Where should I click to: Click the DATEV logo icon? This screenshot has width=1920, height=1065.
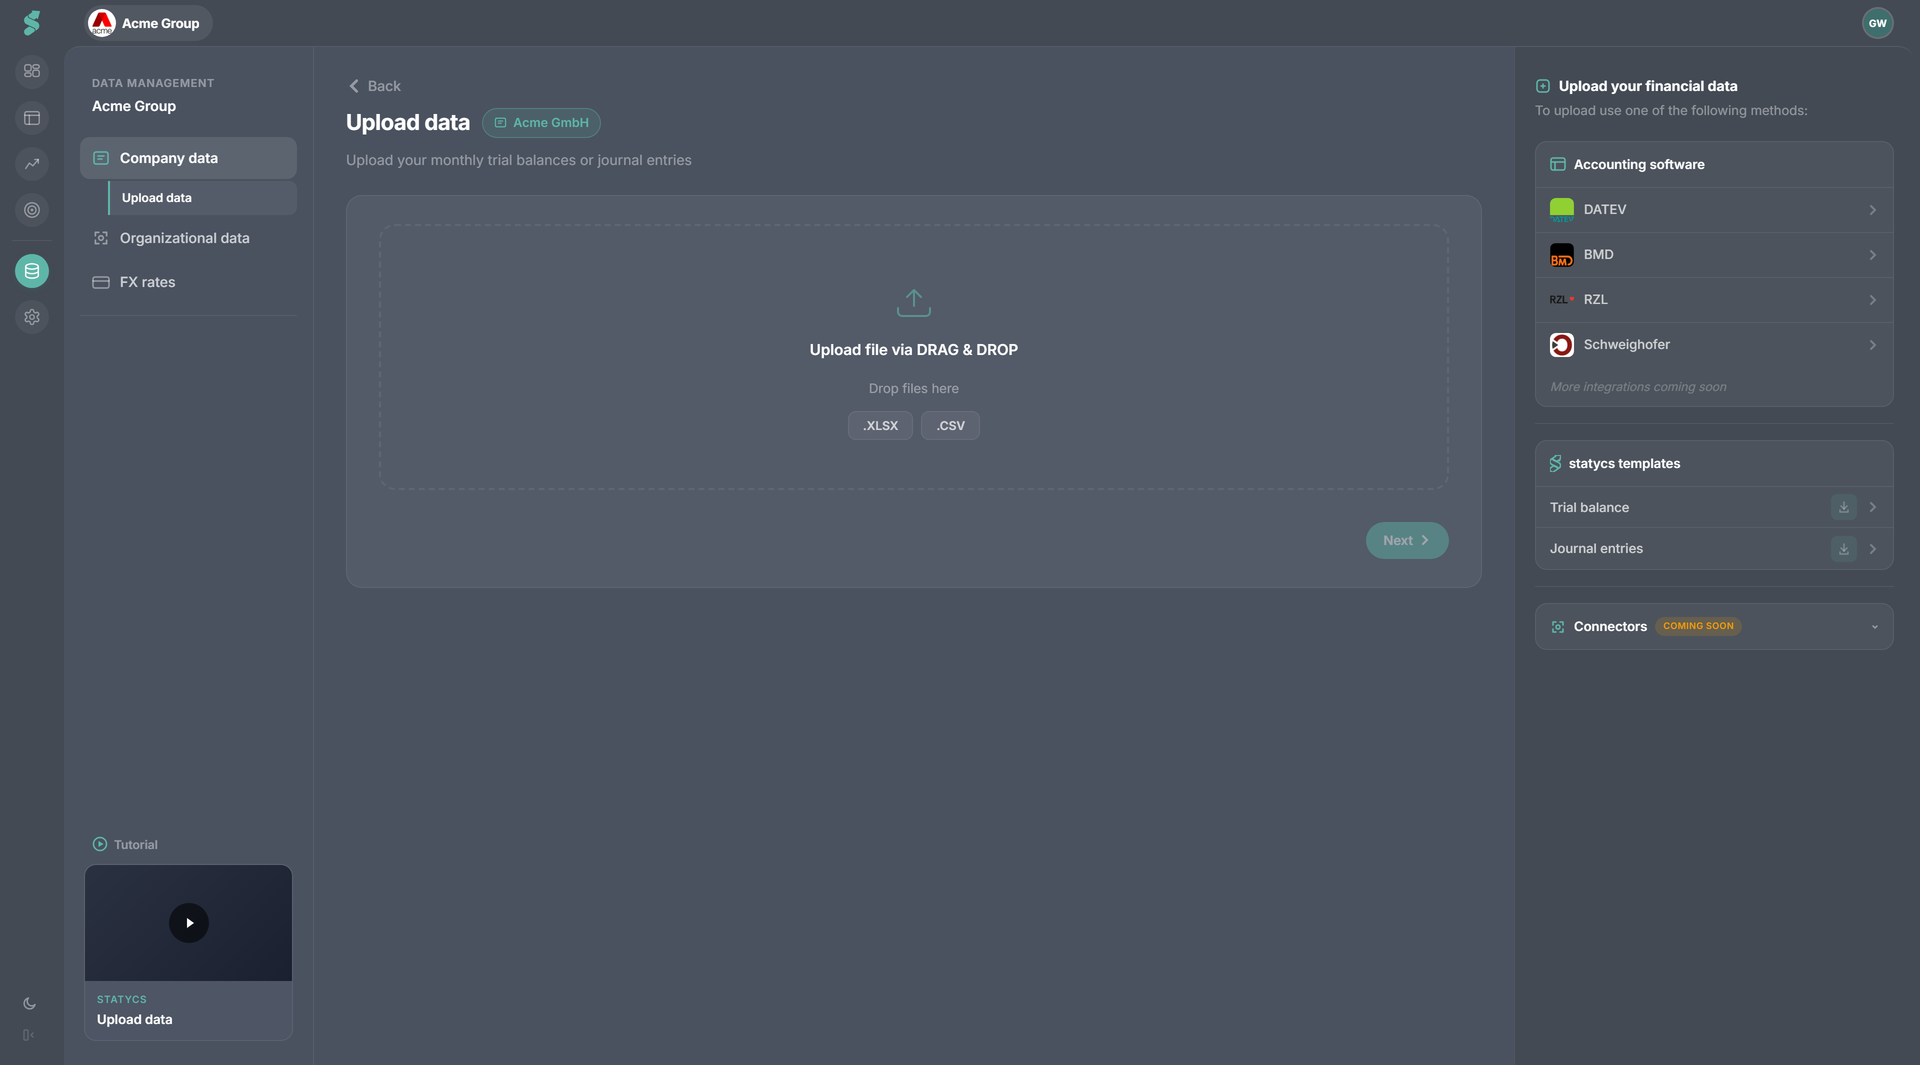[1561, 210]
